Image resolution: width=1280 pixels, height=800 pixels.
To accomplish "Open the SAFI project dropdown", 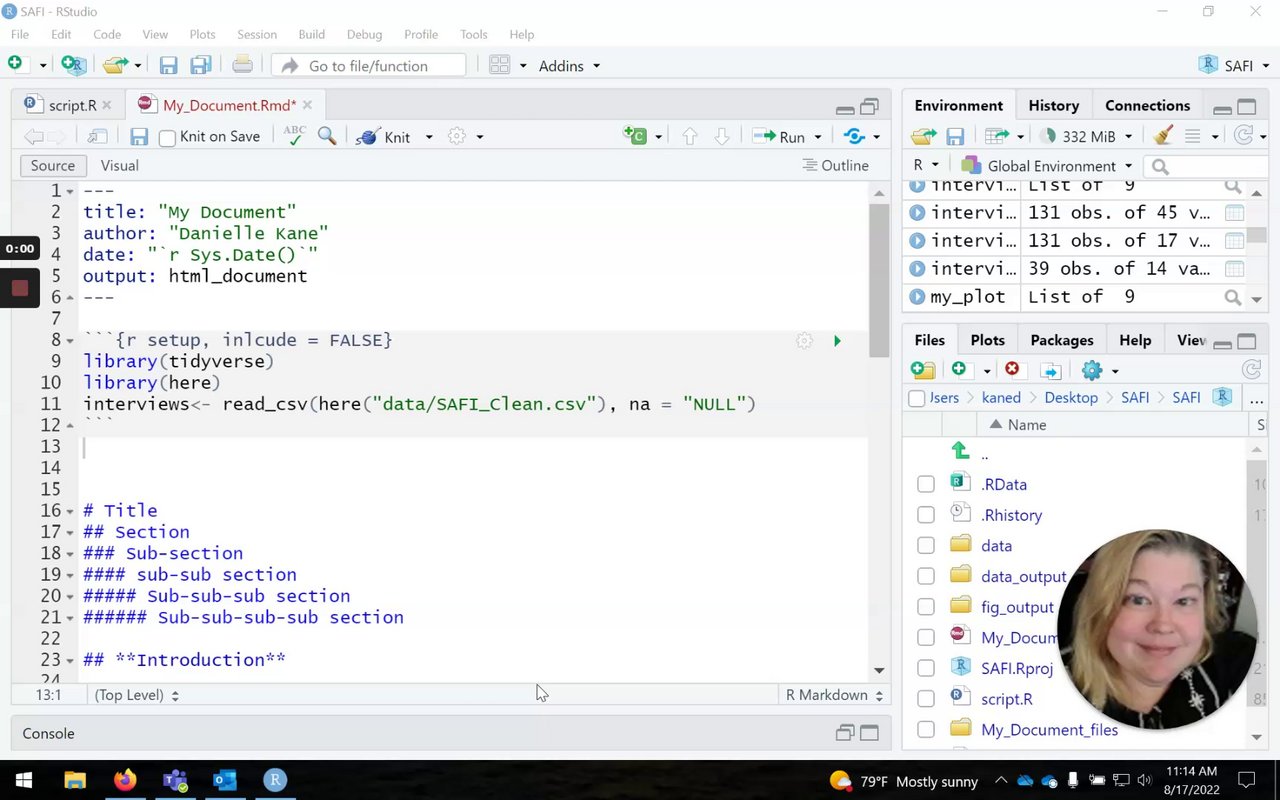I will tap(1234, 66).
